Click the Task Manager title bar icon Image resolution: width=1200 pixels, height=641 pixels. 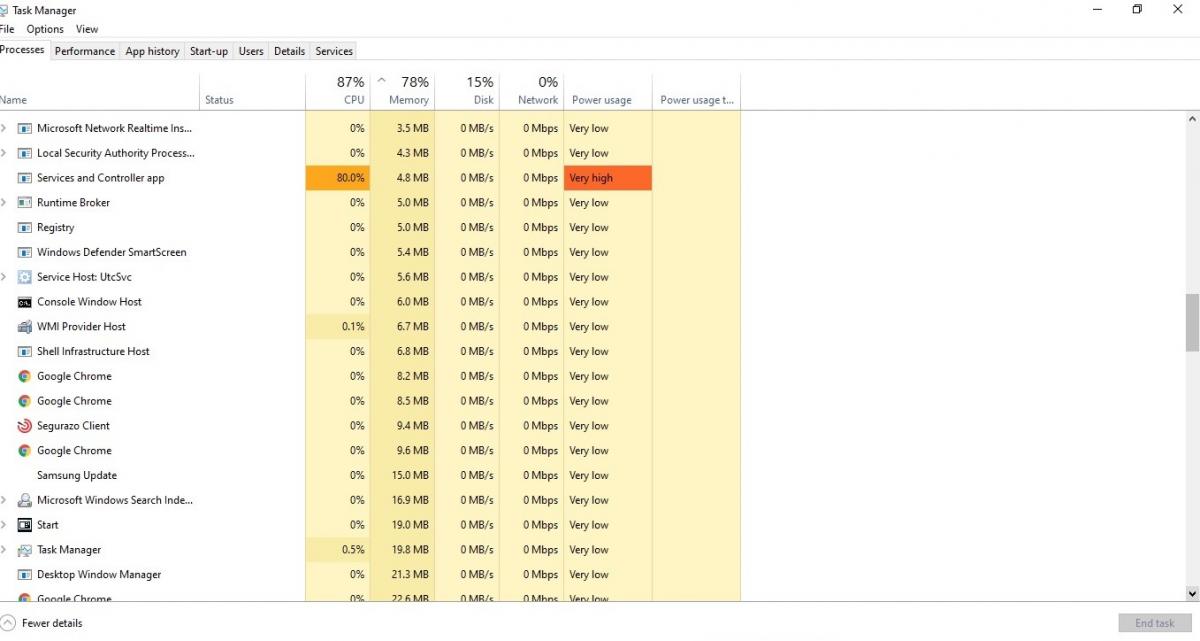(4, 10)
